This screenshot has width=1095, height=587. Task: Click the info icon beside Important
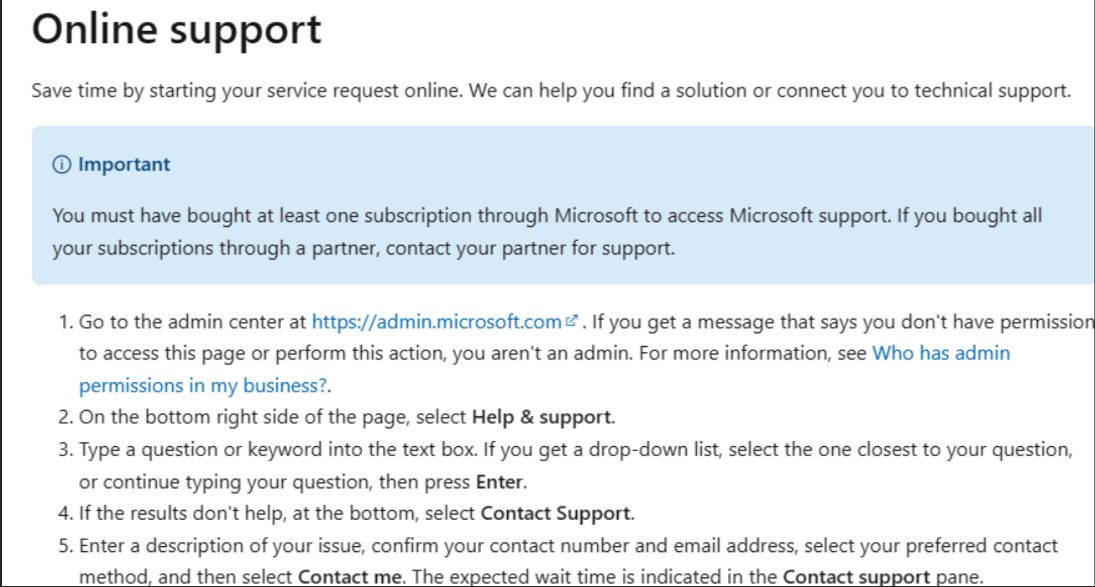[61, 165]
